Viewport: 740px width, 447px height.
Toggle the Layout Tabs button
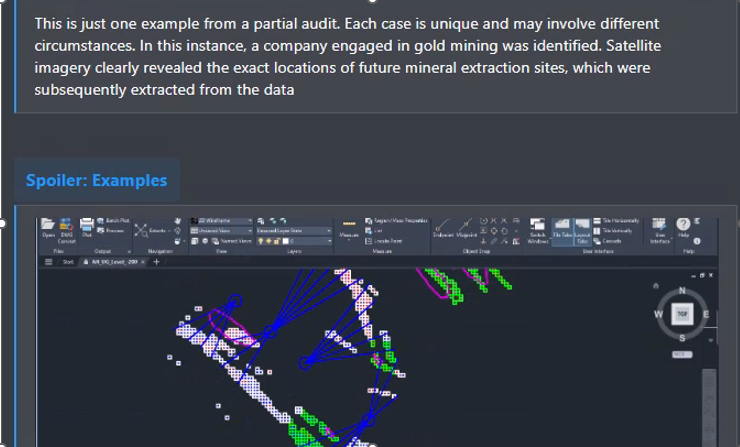pyautogui.click(x=581, y=230)
